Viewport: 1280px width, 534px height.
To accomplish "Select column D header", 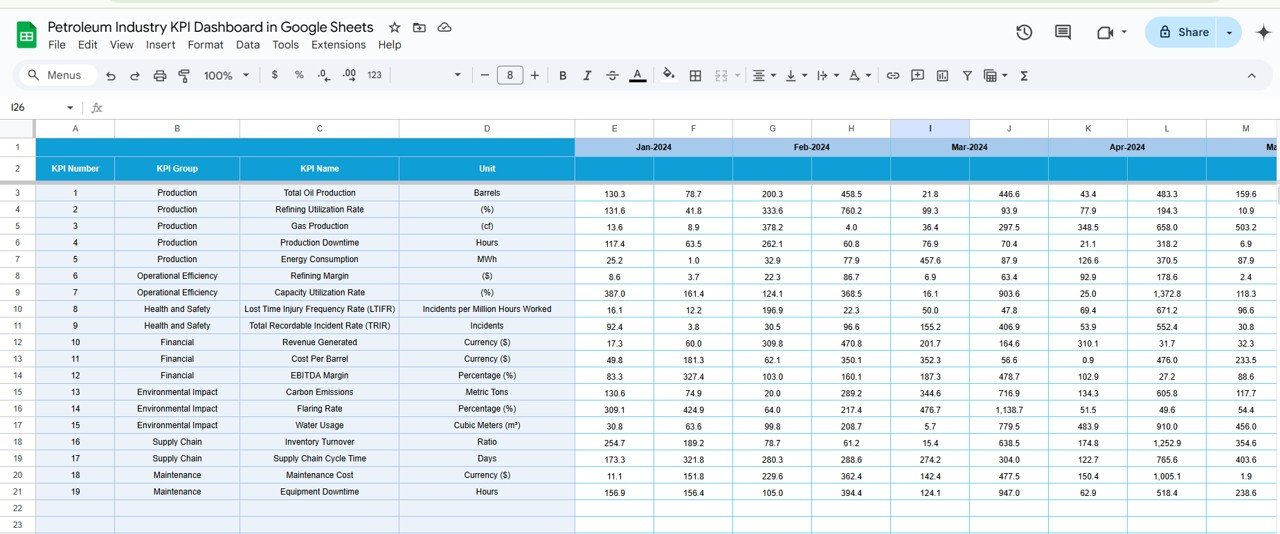I will pos(487,128).
